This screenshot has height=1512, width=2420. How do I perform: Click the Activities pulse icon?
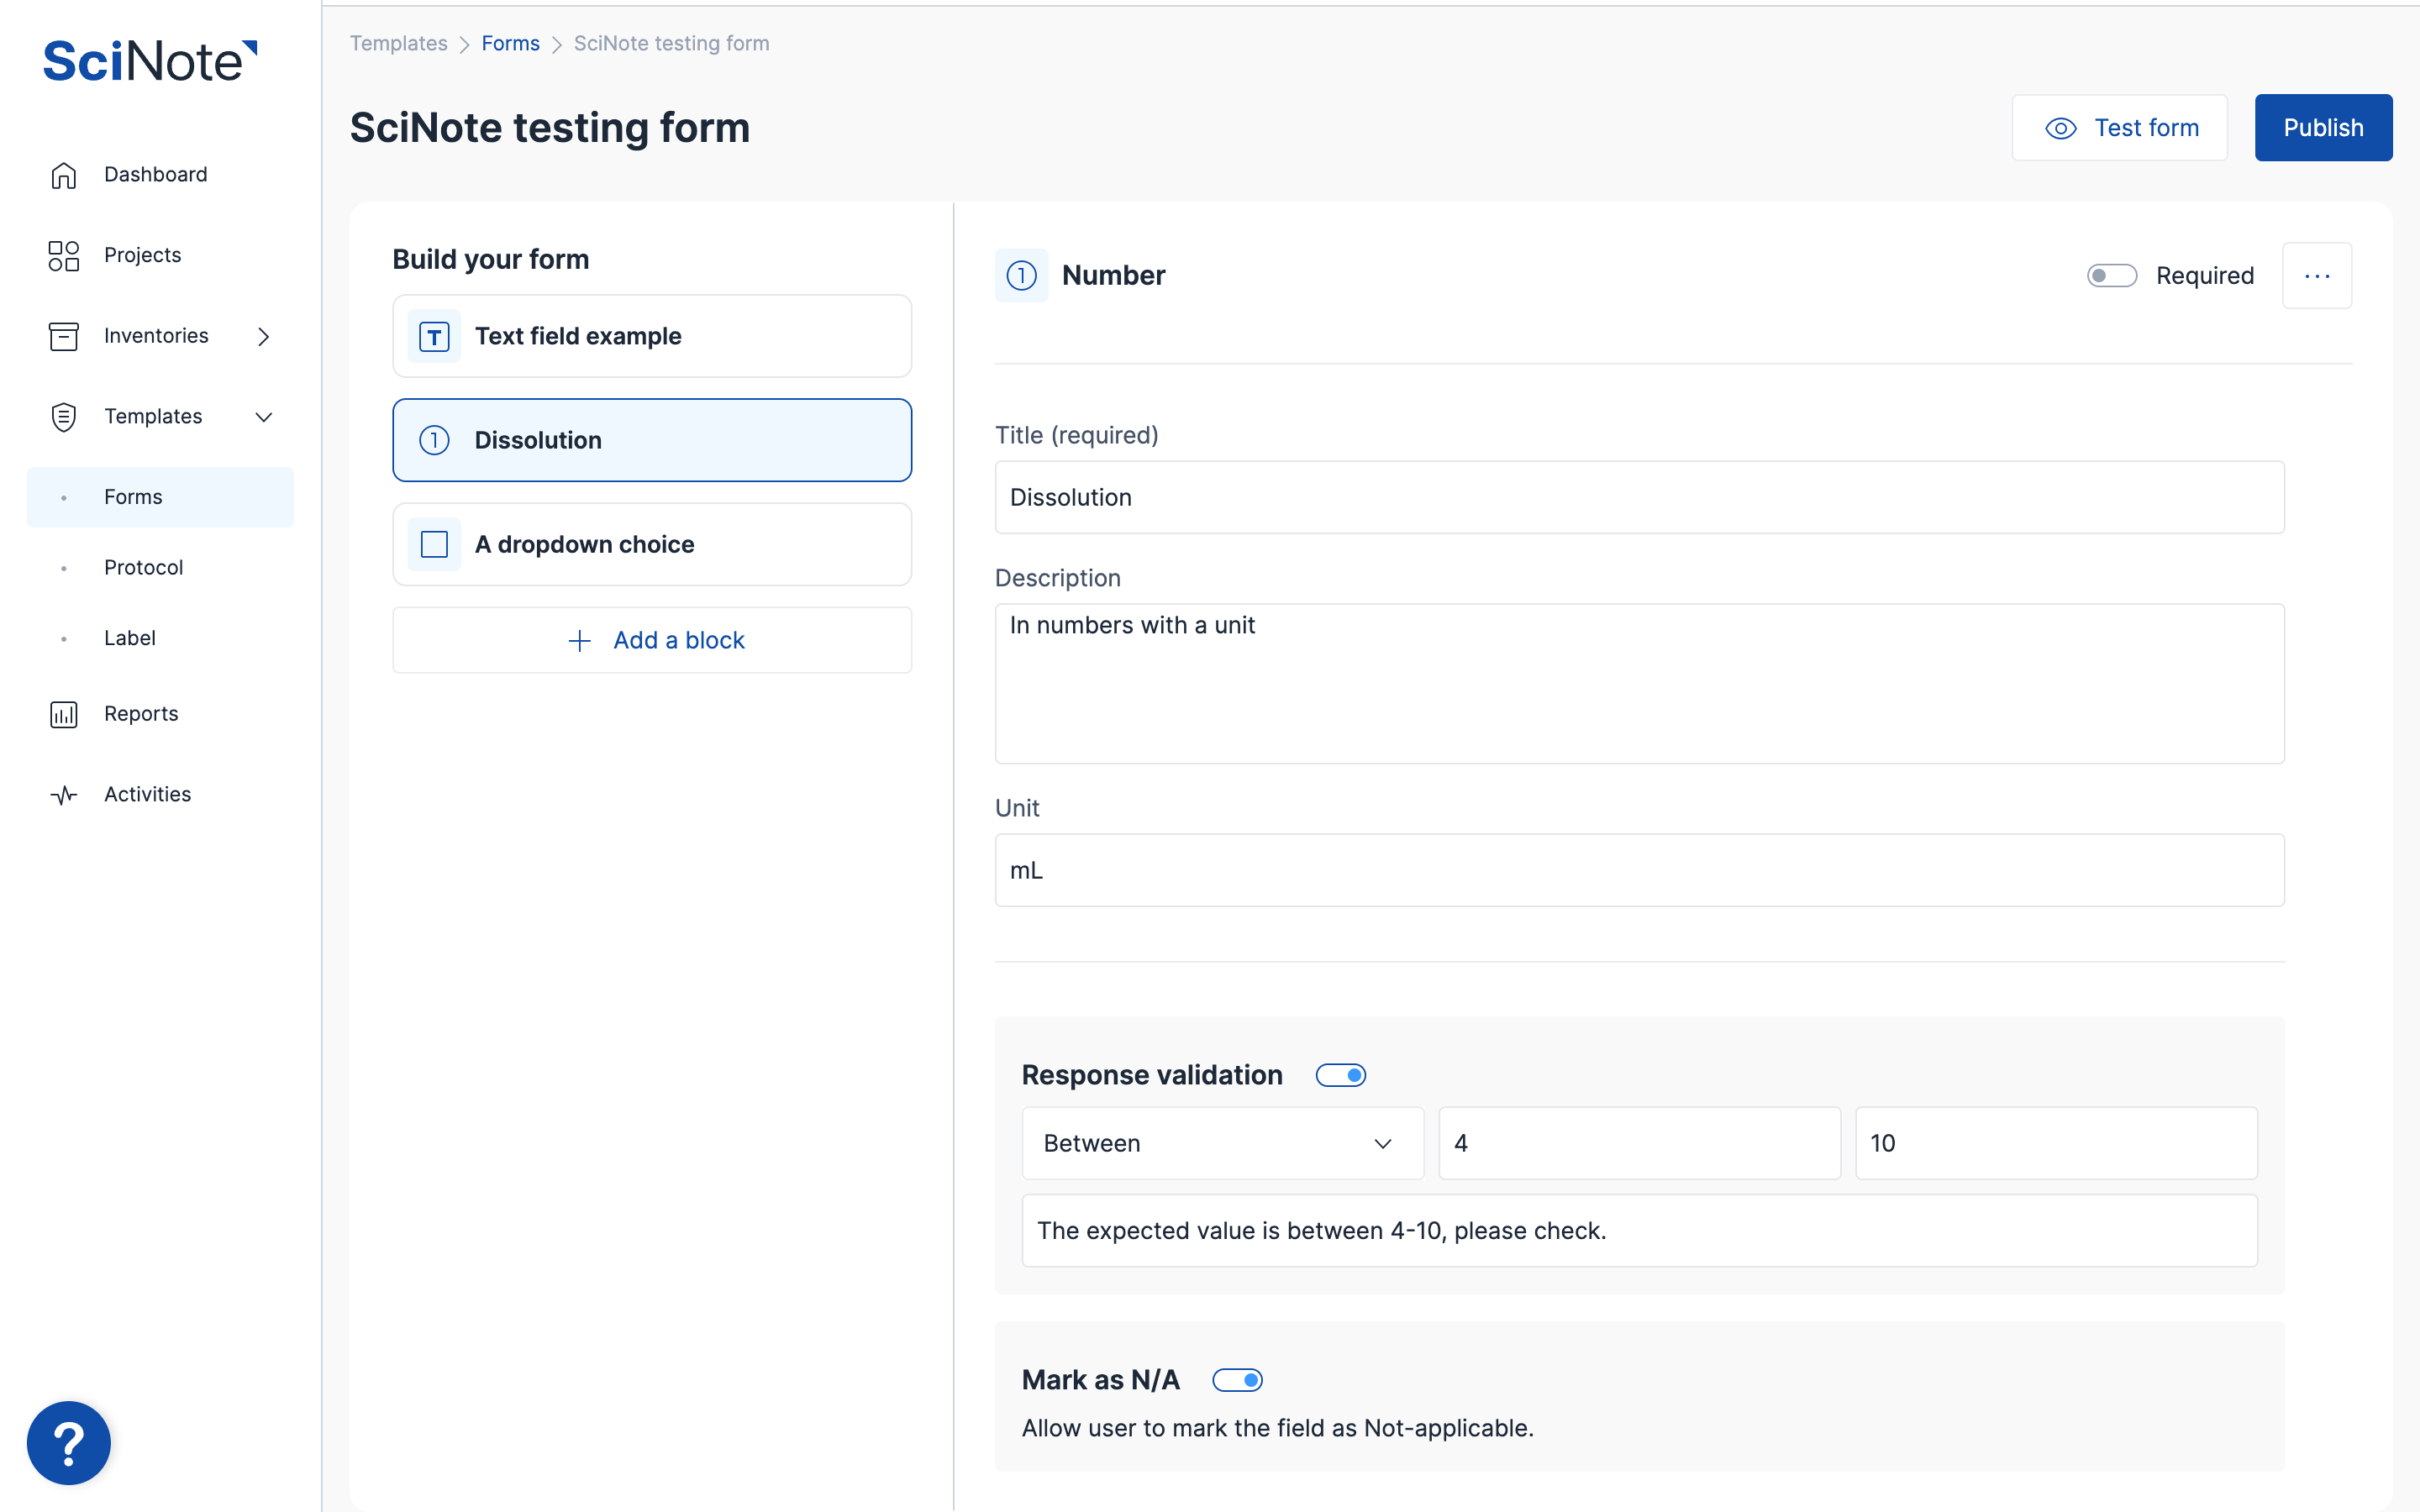pyautogui.click(x=63, y=795)
